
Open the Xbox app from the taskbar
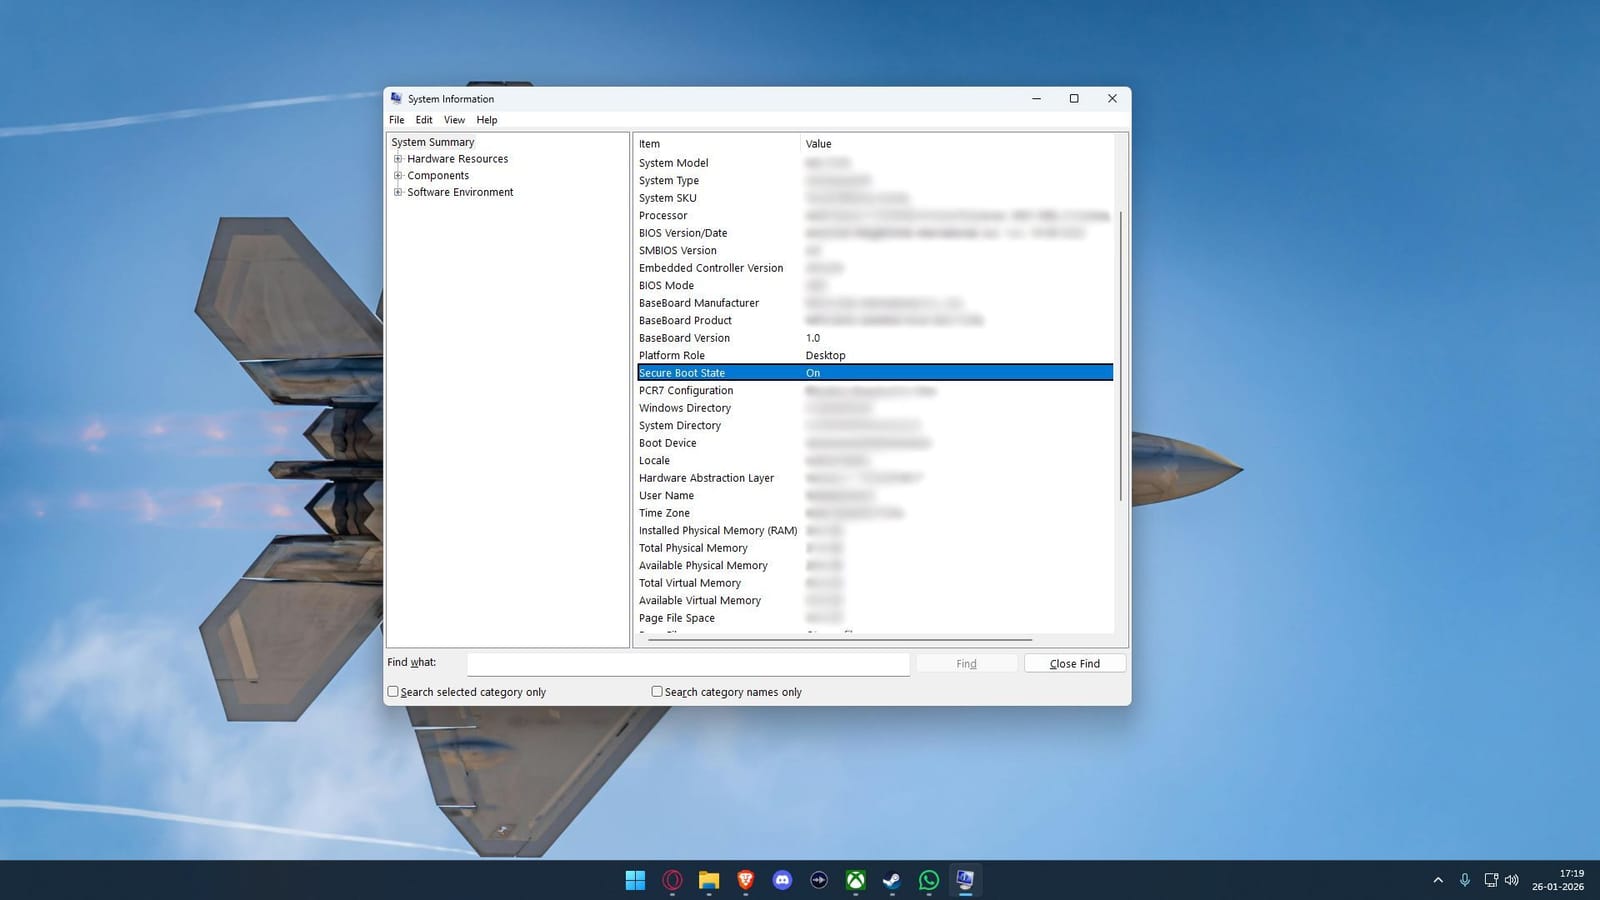pos(855,880)
